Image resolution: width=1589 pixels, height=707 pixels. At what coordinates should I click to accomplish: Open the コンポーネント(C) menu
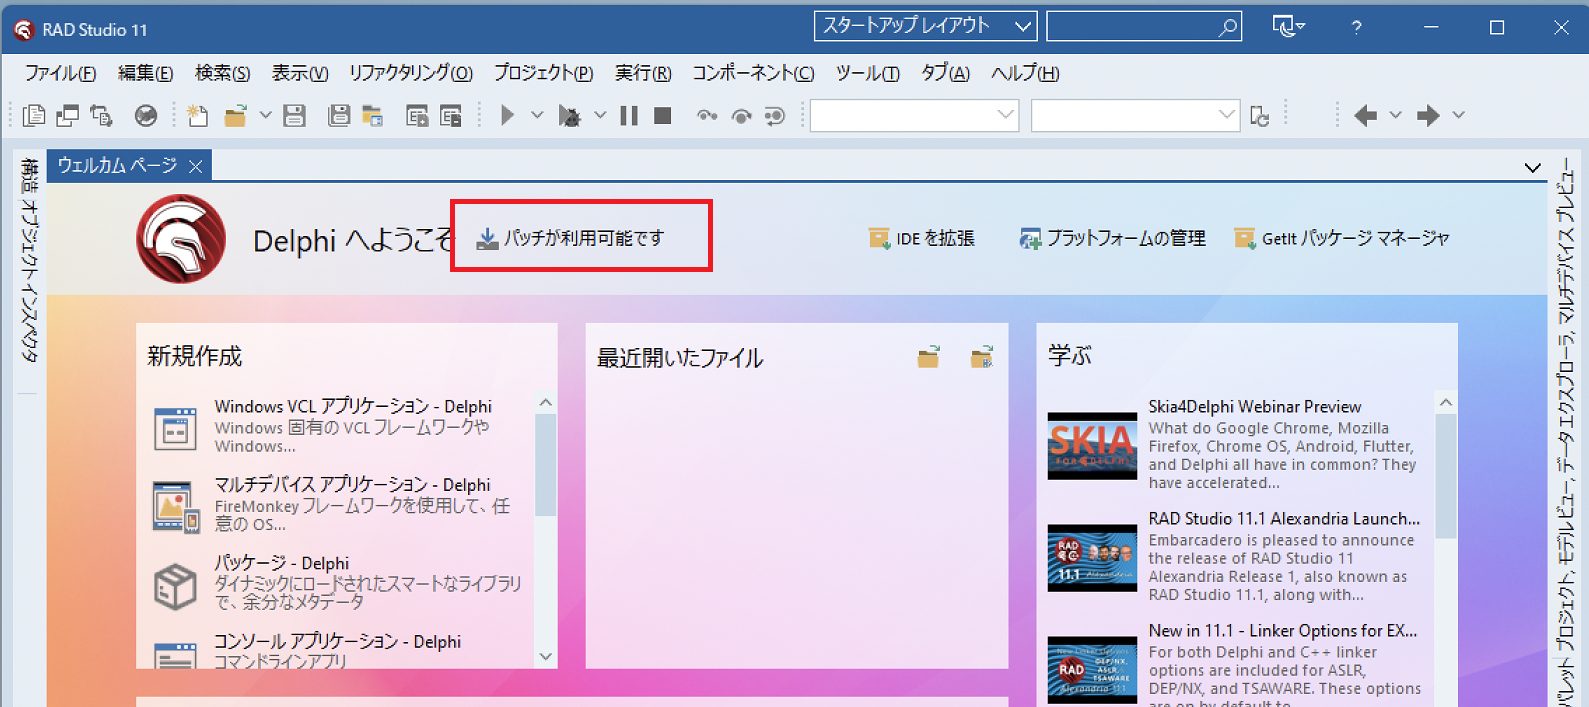[753, 73]
